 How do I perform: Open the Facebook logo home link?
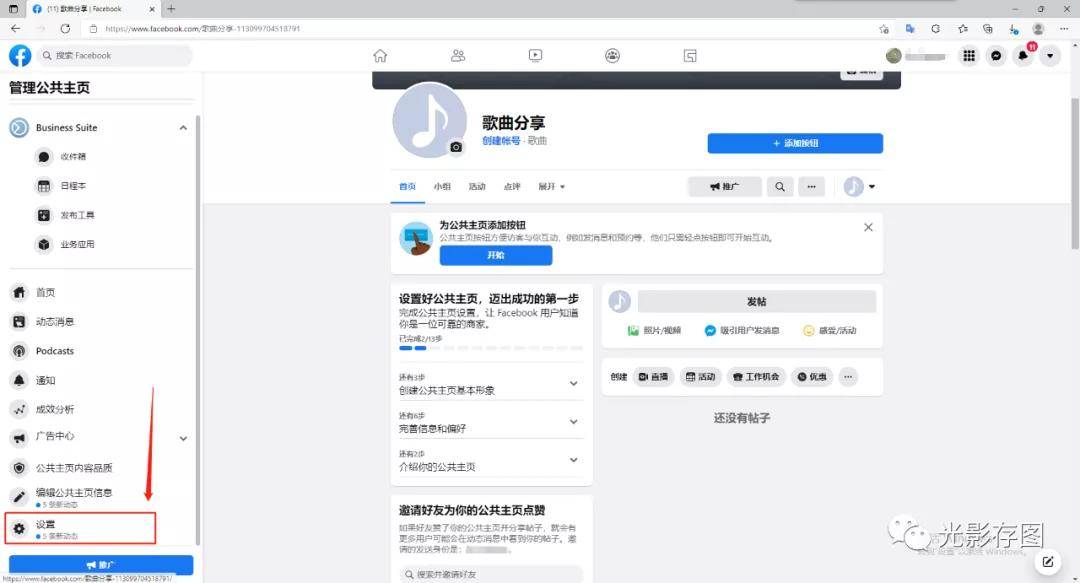click(x=20, y=56)
